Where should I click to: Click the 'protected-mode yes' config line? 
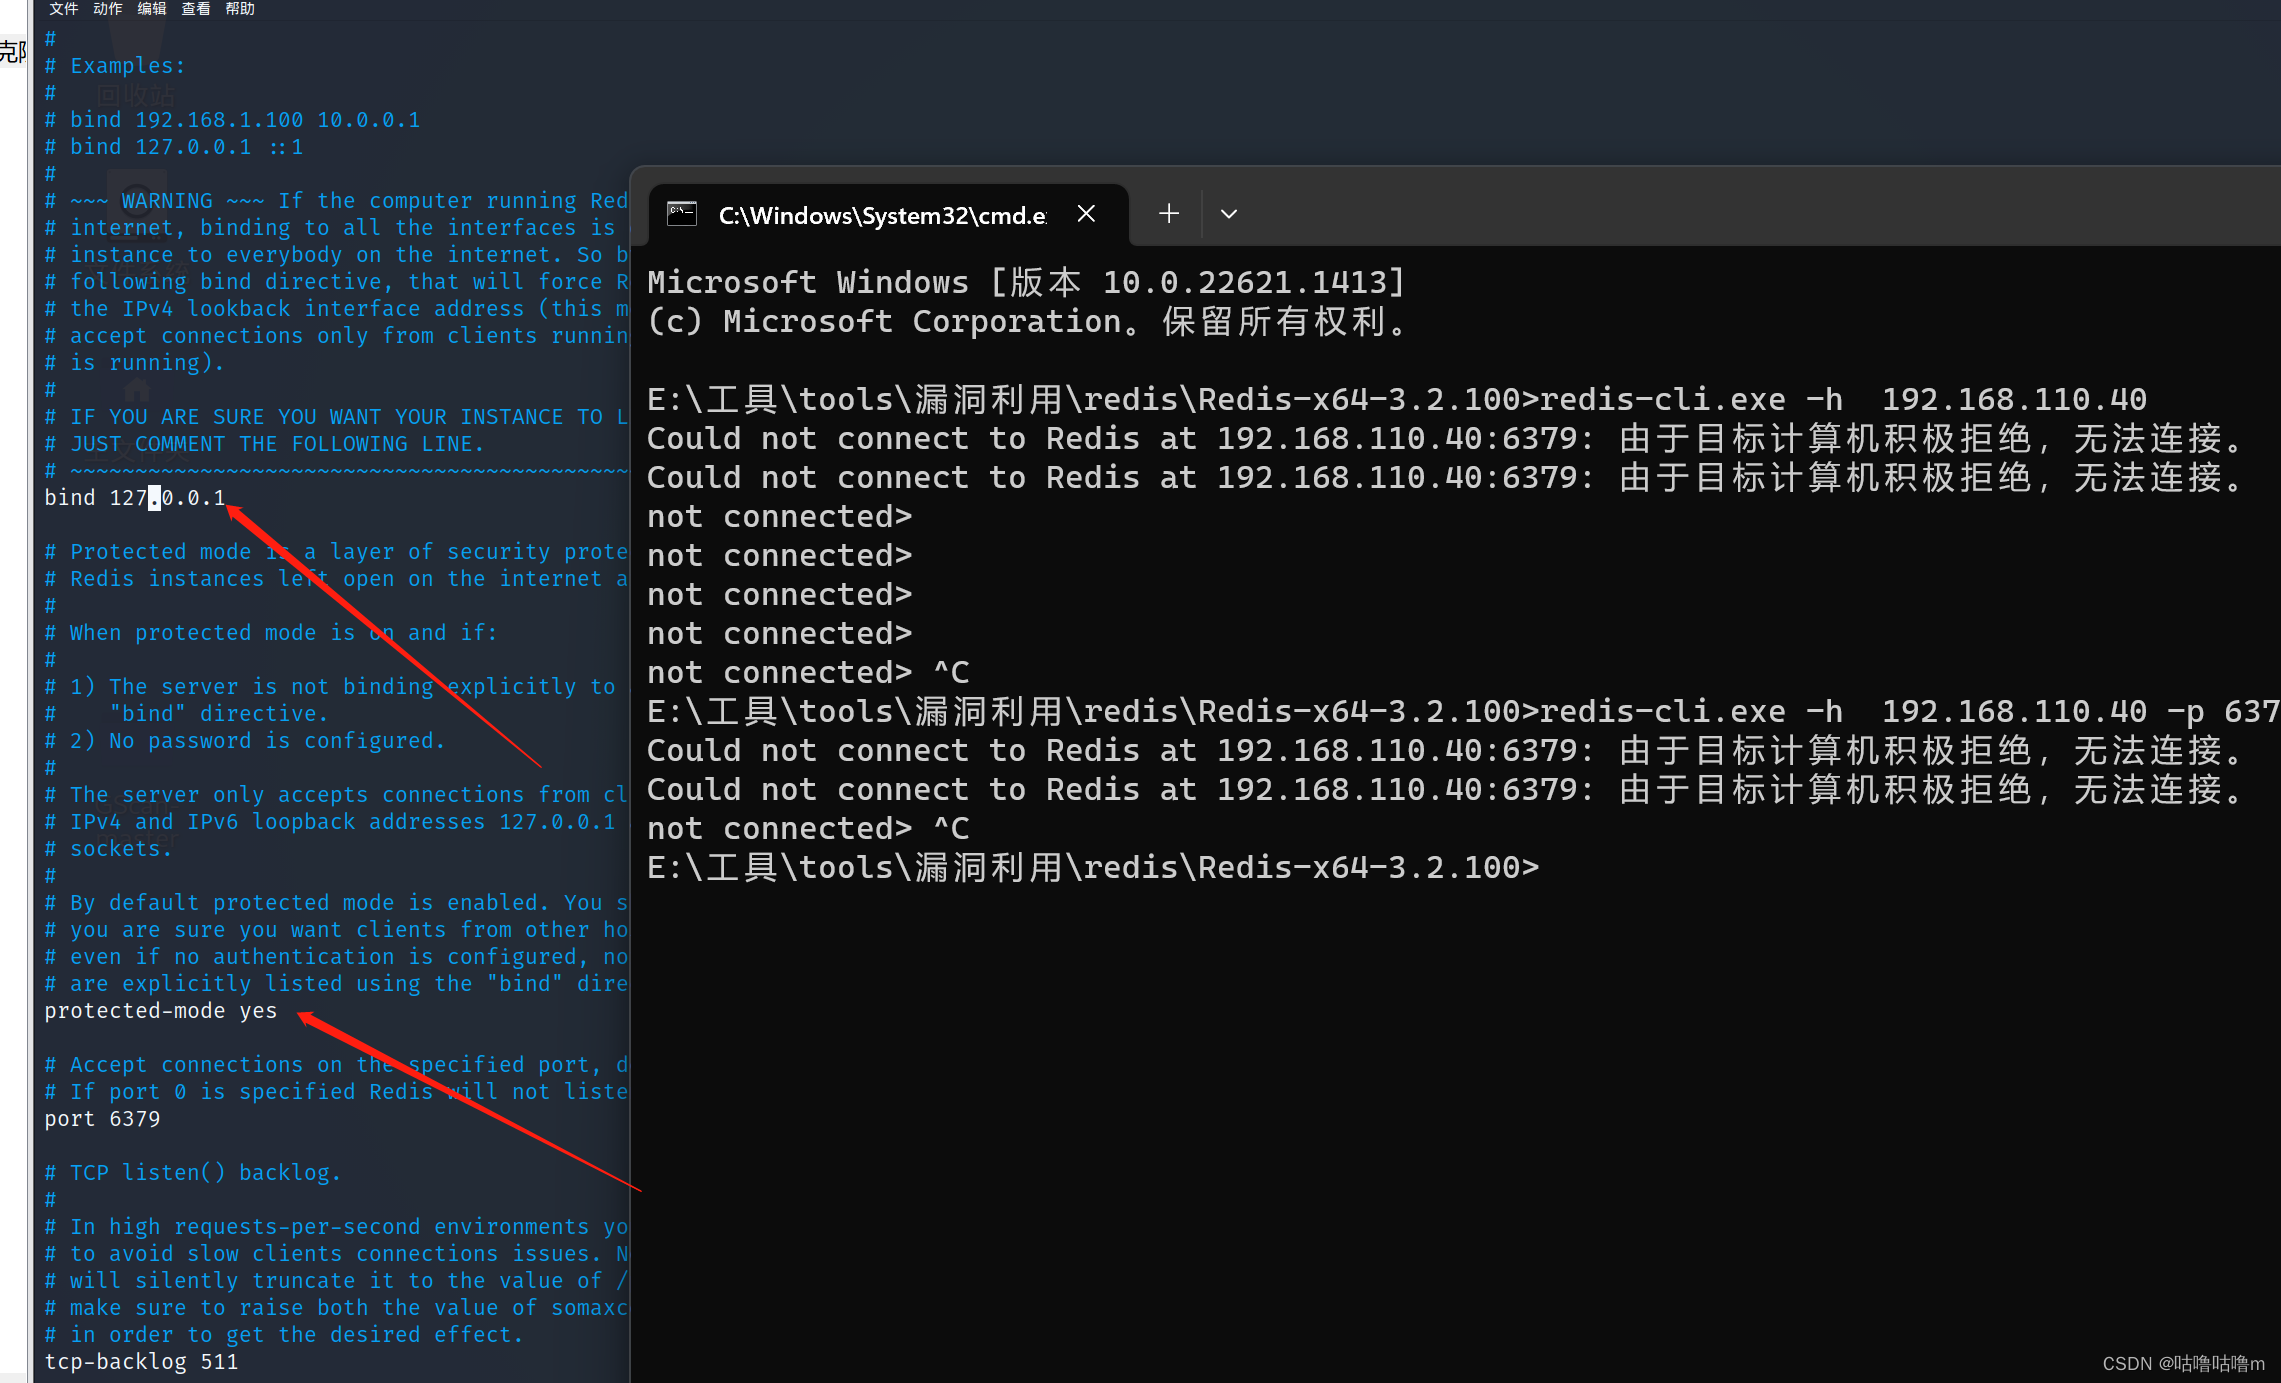(x=160, y=1011)
